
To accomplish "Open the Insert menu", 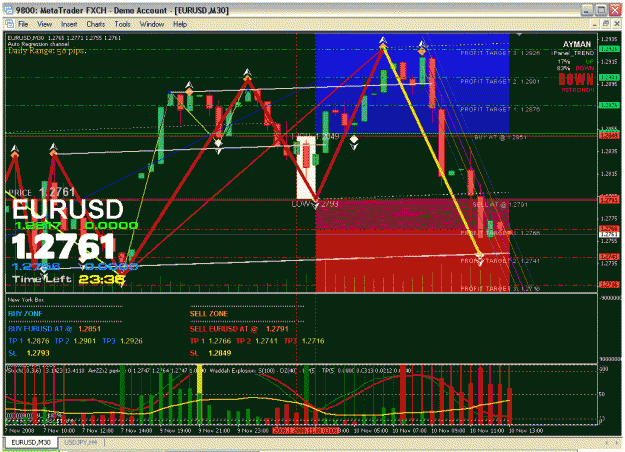I will click(69, 24).
